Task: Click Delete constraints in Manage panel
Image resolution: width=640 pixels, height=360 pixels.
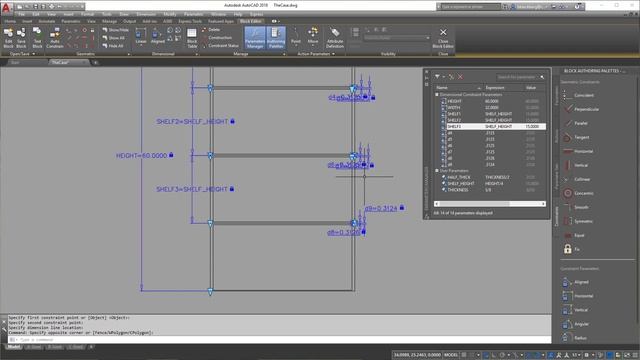Action: tap(211, 30)
